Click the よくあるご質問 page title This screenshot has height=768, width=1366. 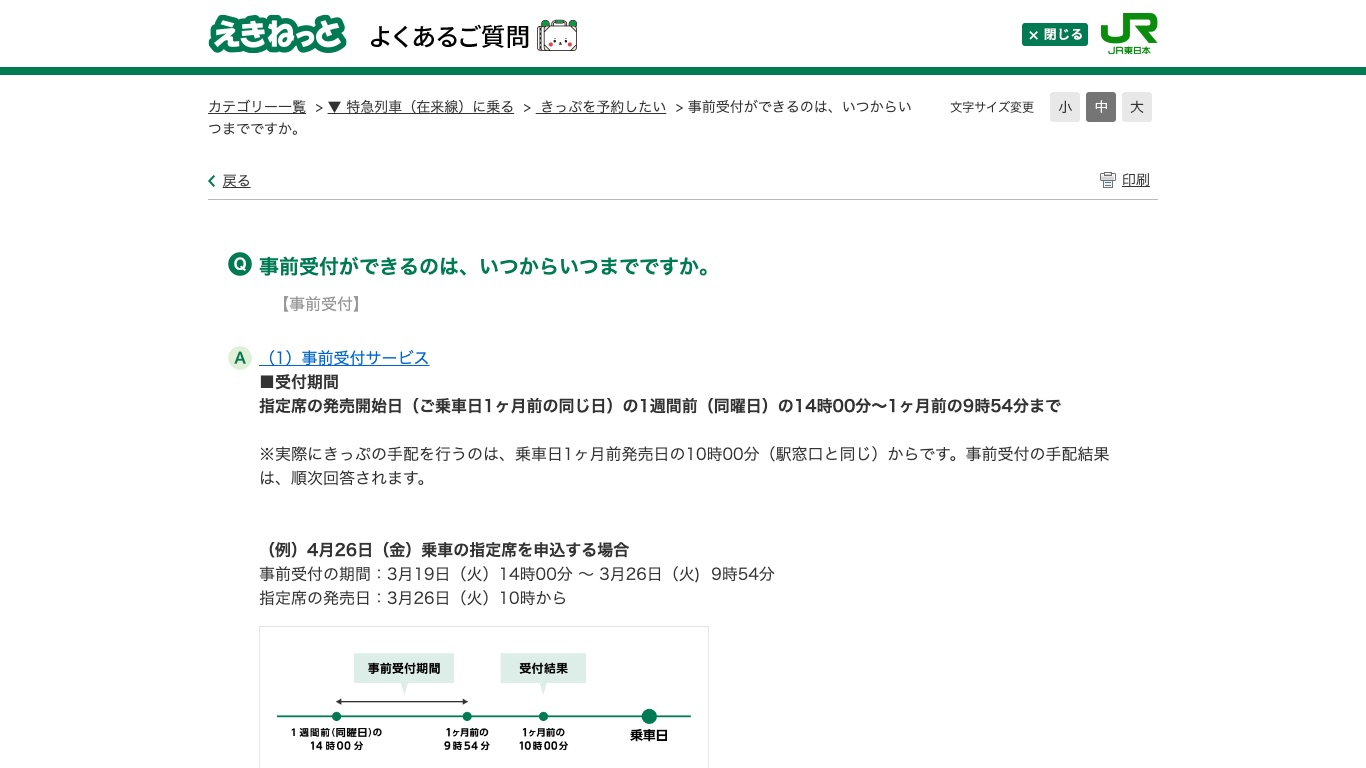click(449, 36)
